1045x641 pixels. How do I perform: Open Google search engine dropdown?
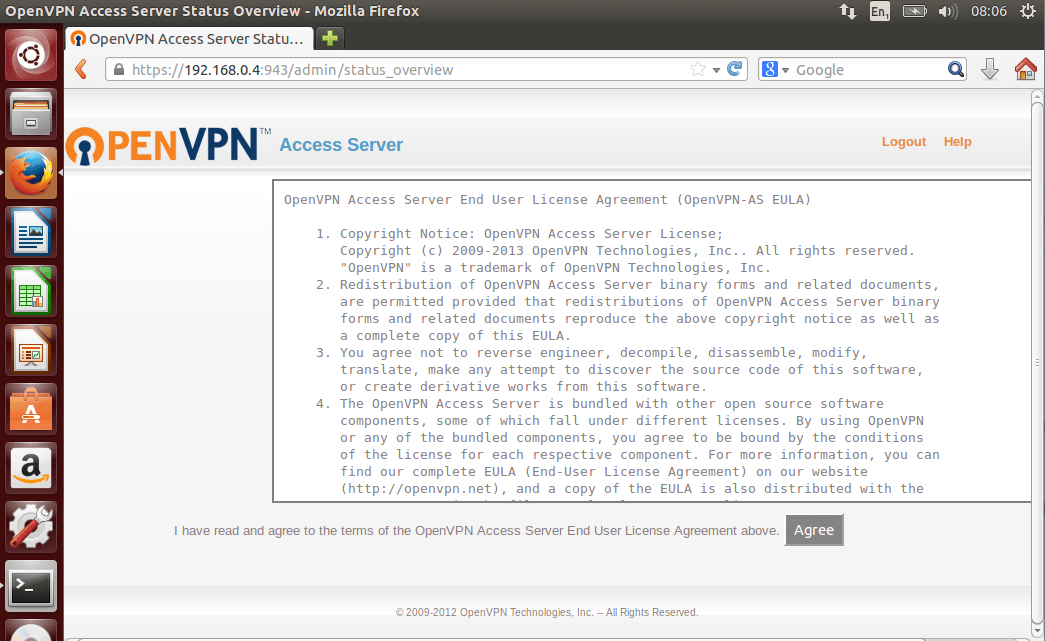pos(785,70)
